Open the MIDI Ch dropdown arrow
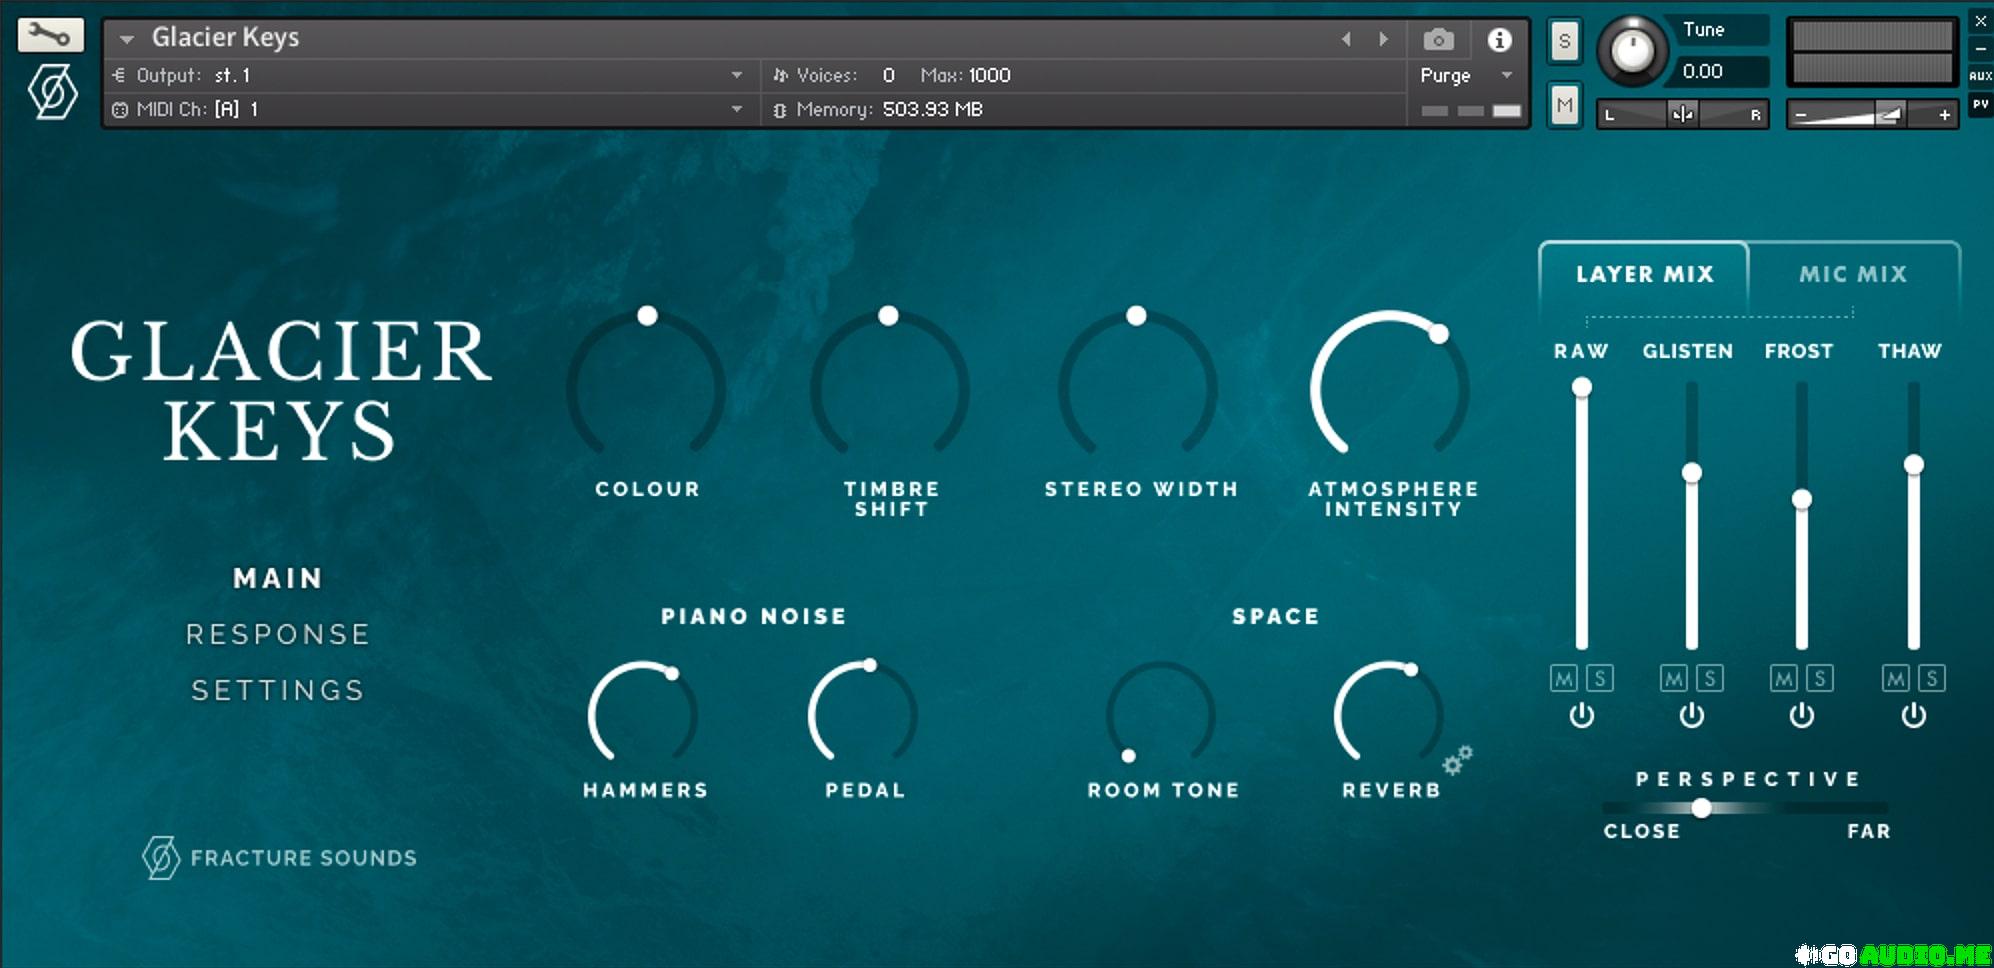 737,109
